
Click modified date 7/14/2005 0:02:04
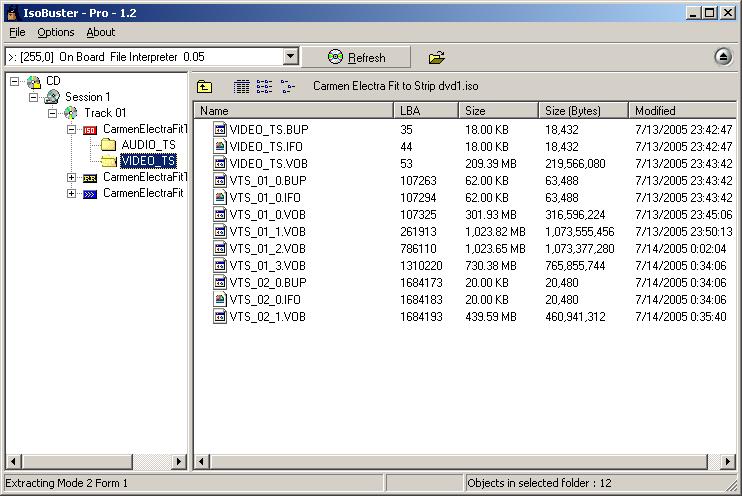pyautogui.click(x=680, y=249)
